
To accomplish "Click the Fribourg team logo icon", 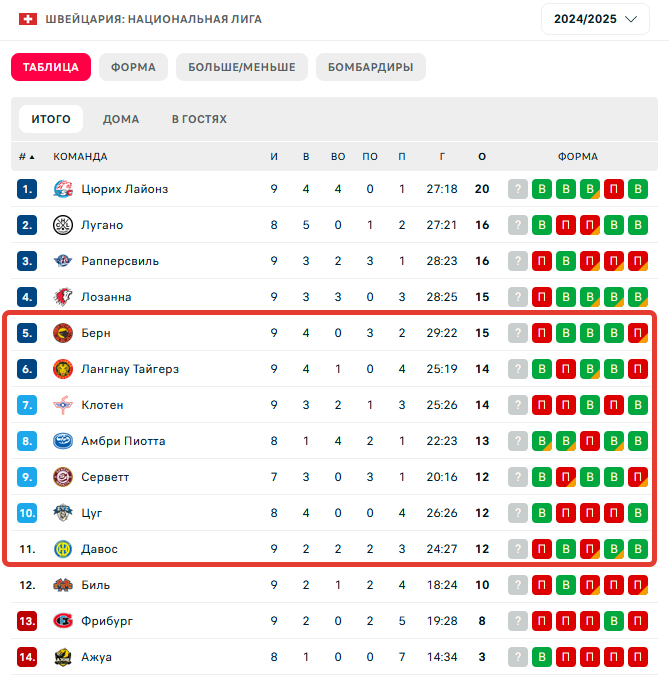I will coord(63,621).
